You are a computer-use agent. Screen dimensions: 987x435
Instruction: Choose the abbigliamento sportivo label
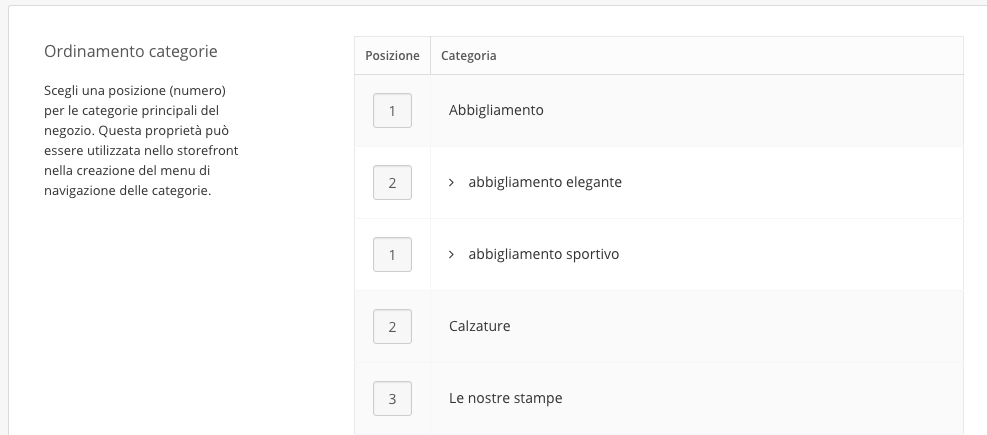pyautogui.click(x=544, y=255)
